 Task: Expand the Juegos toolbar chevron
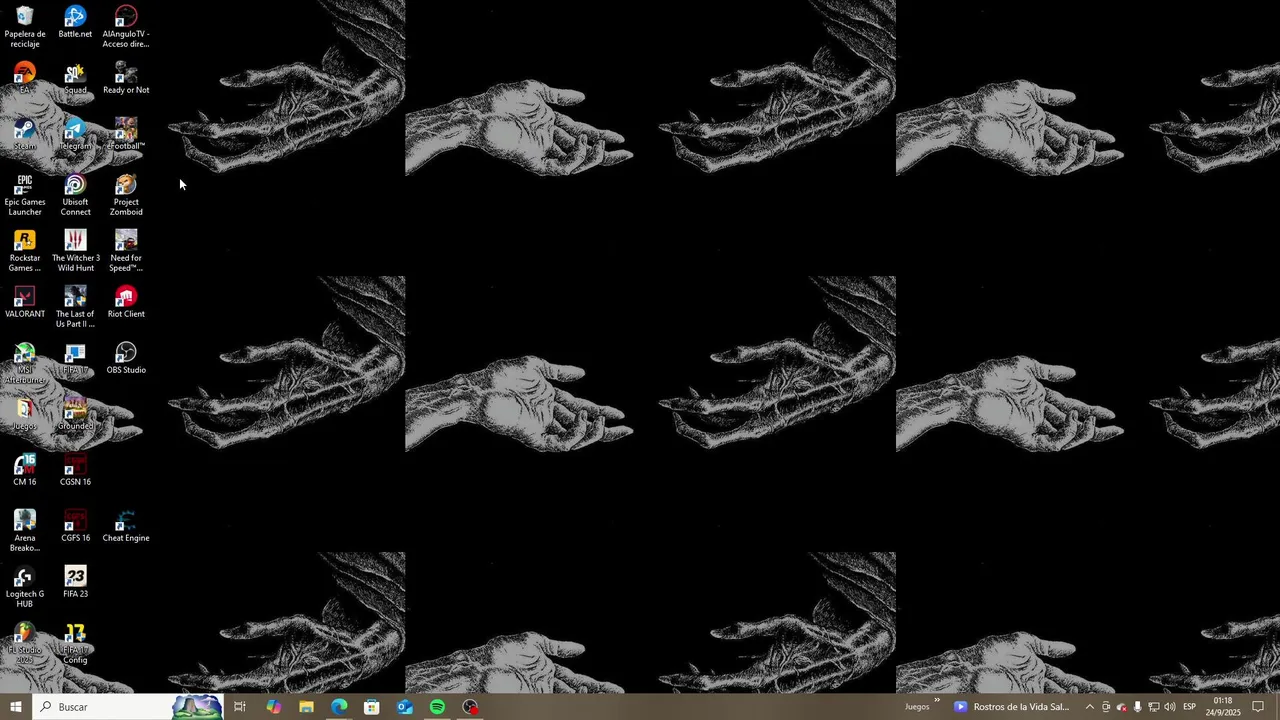[x=937, y=700]
